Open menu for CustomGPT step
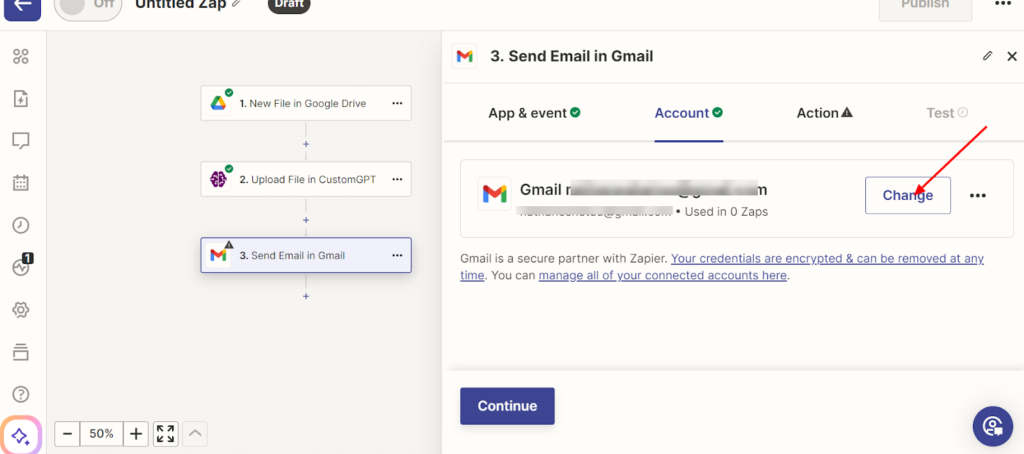Viewport: 1024px width, 454px height. click(x=397, y=179)
